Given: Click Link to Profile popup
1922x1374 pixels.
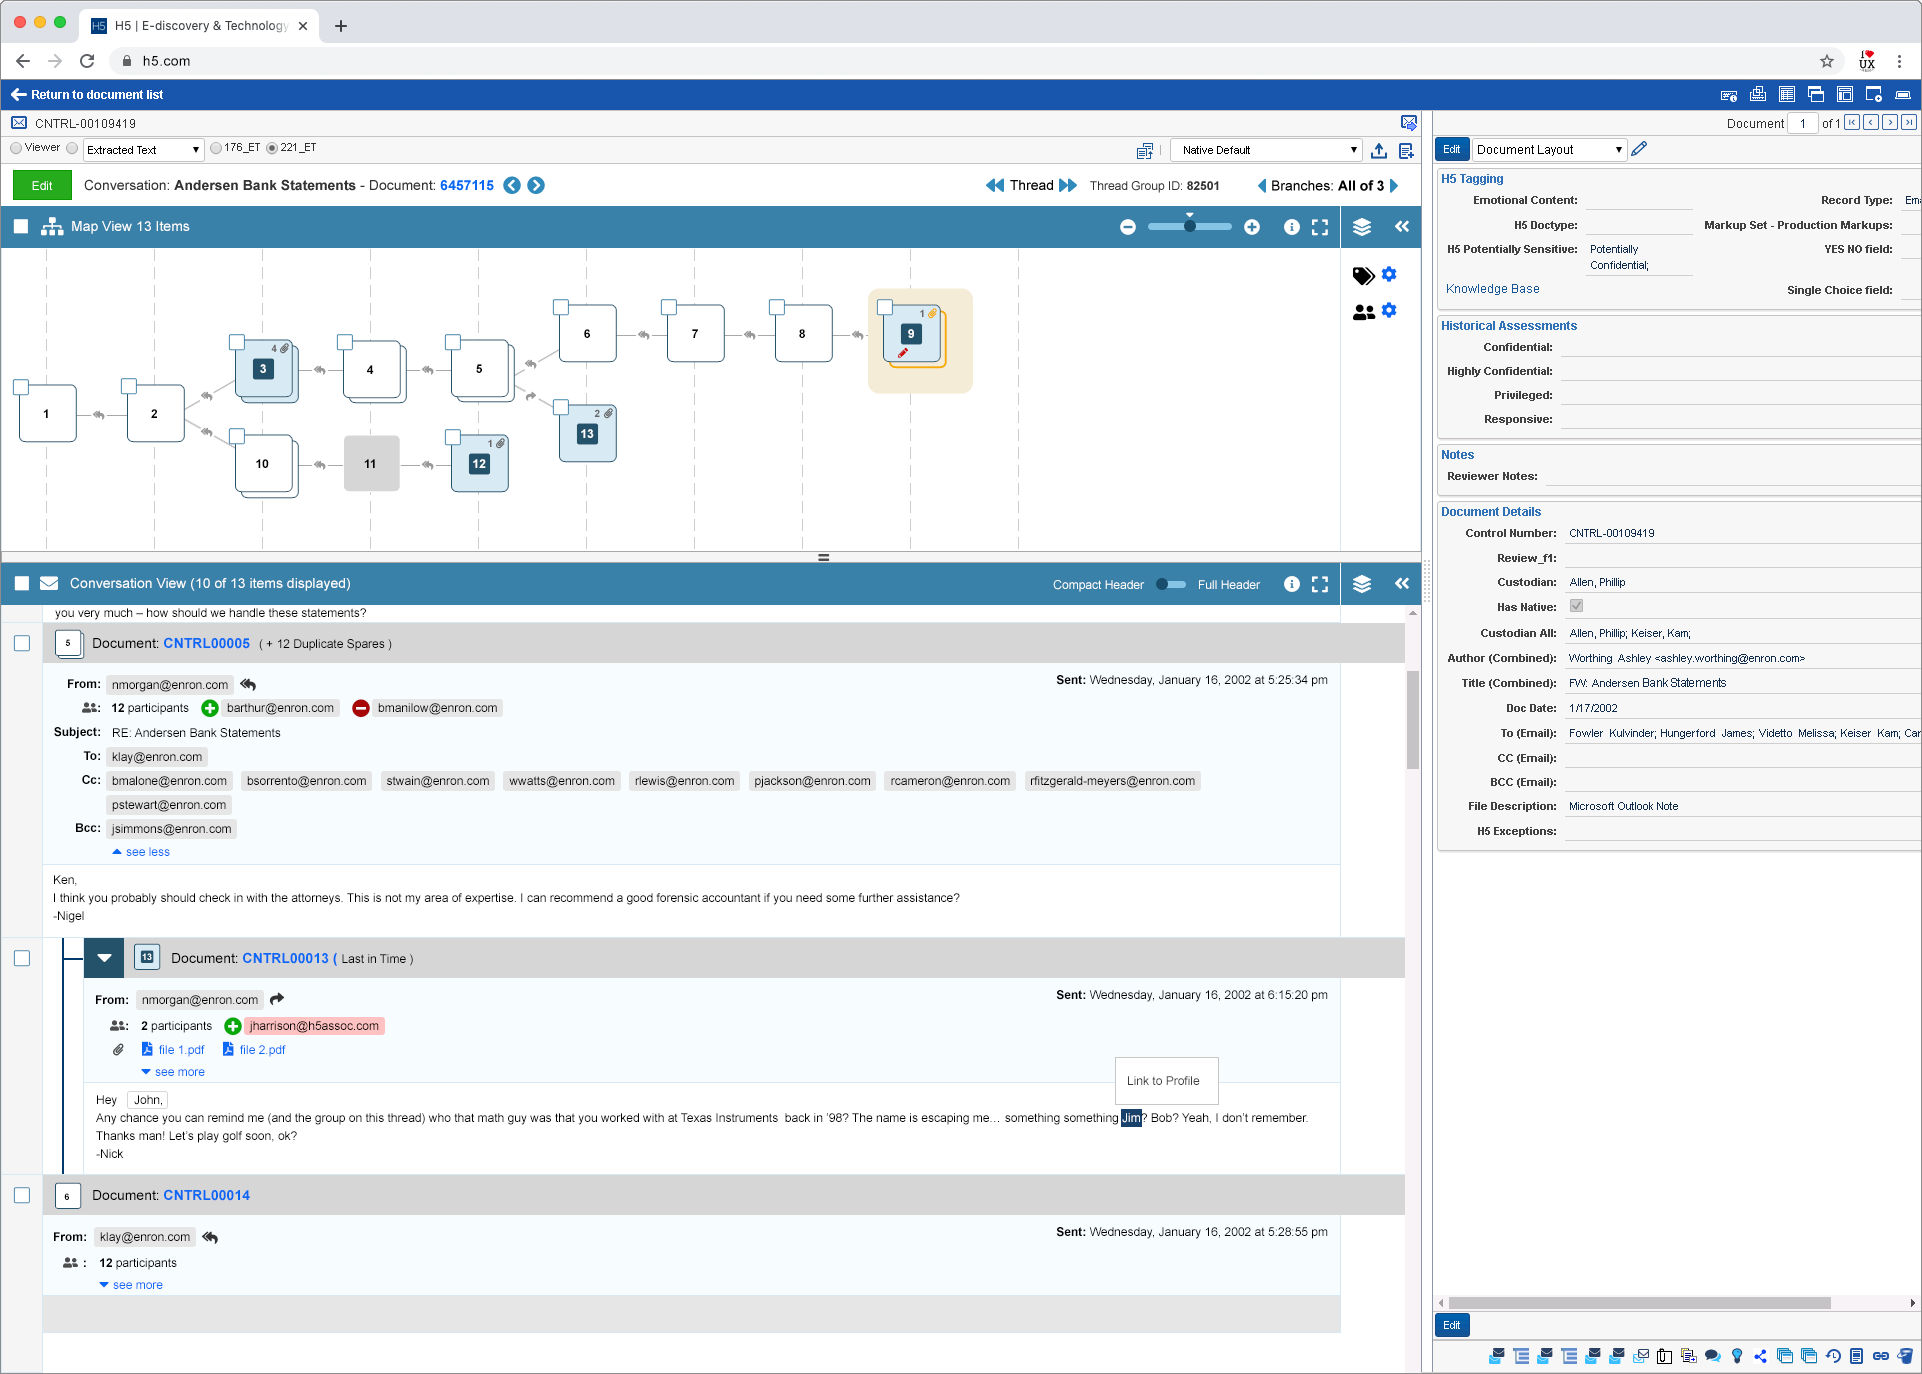Looking at the screenshot, I should 1166,1081.
